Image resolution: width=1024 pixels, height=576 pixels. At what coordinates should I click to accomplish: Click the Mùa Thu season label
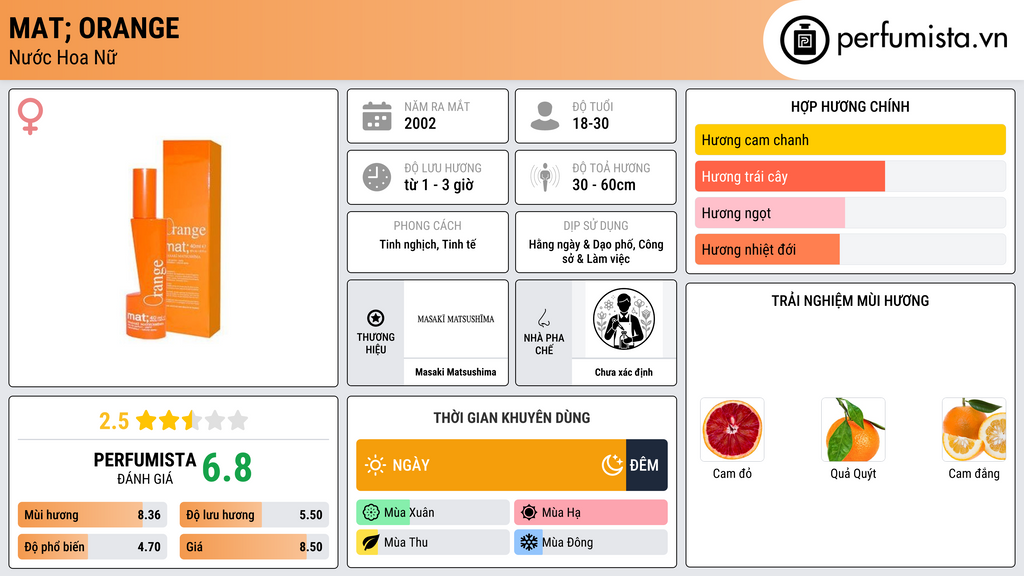click(x=406, y=543)
